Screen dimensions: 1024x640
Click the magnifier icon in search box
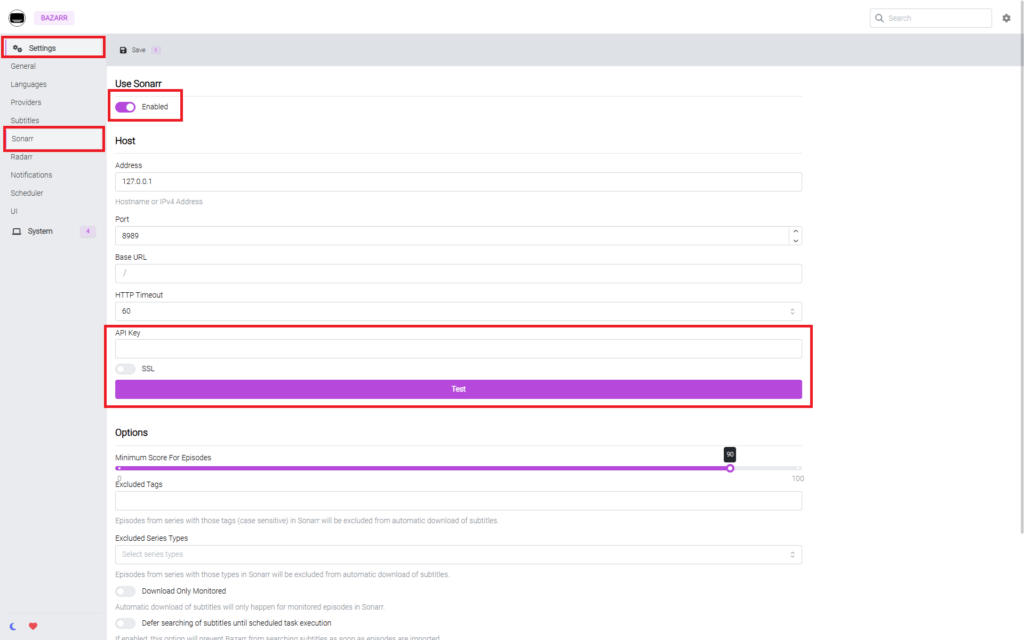(x=880, y=18)
